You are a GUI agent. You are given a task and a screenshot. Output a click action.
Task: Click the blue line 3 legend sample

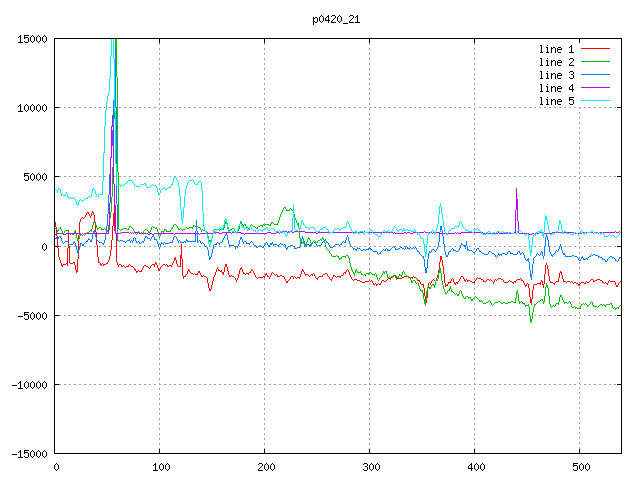point(595,75)
